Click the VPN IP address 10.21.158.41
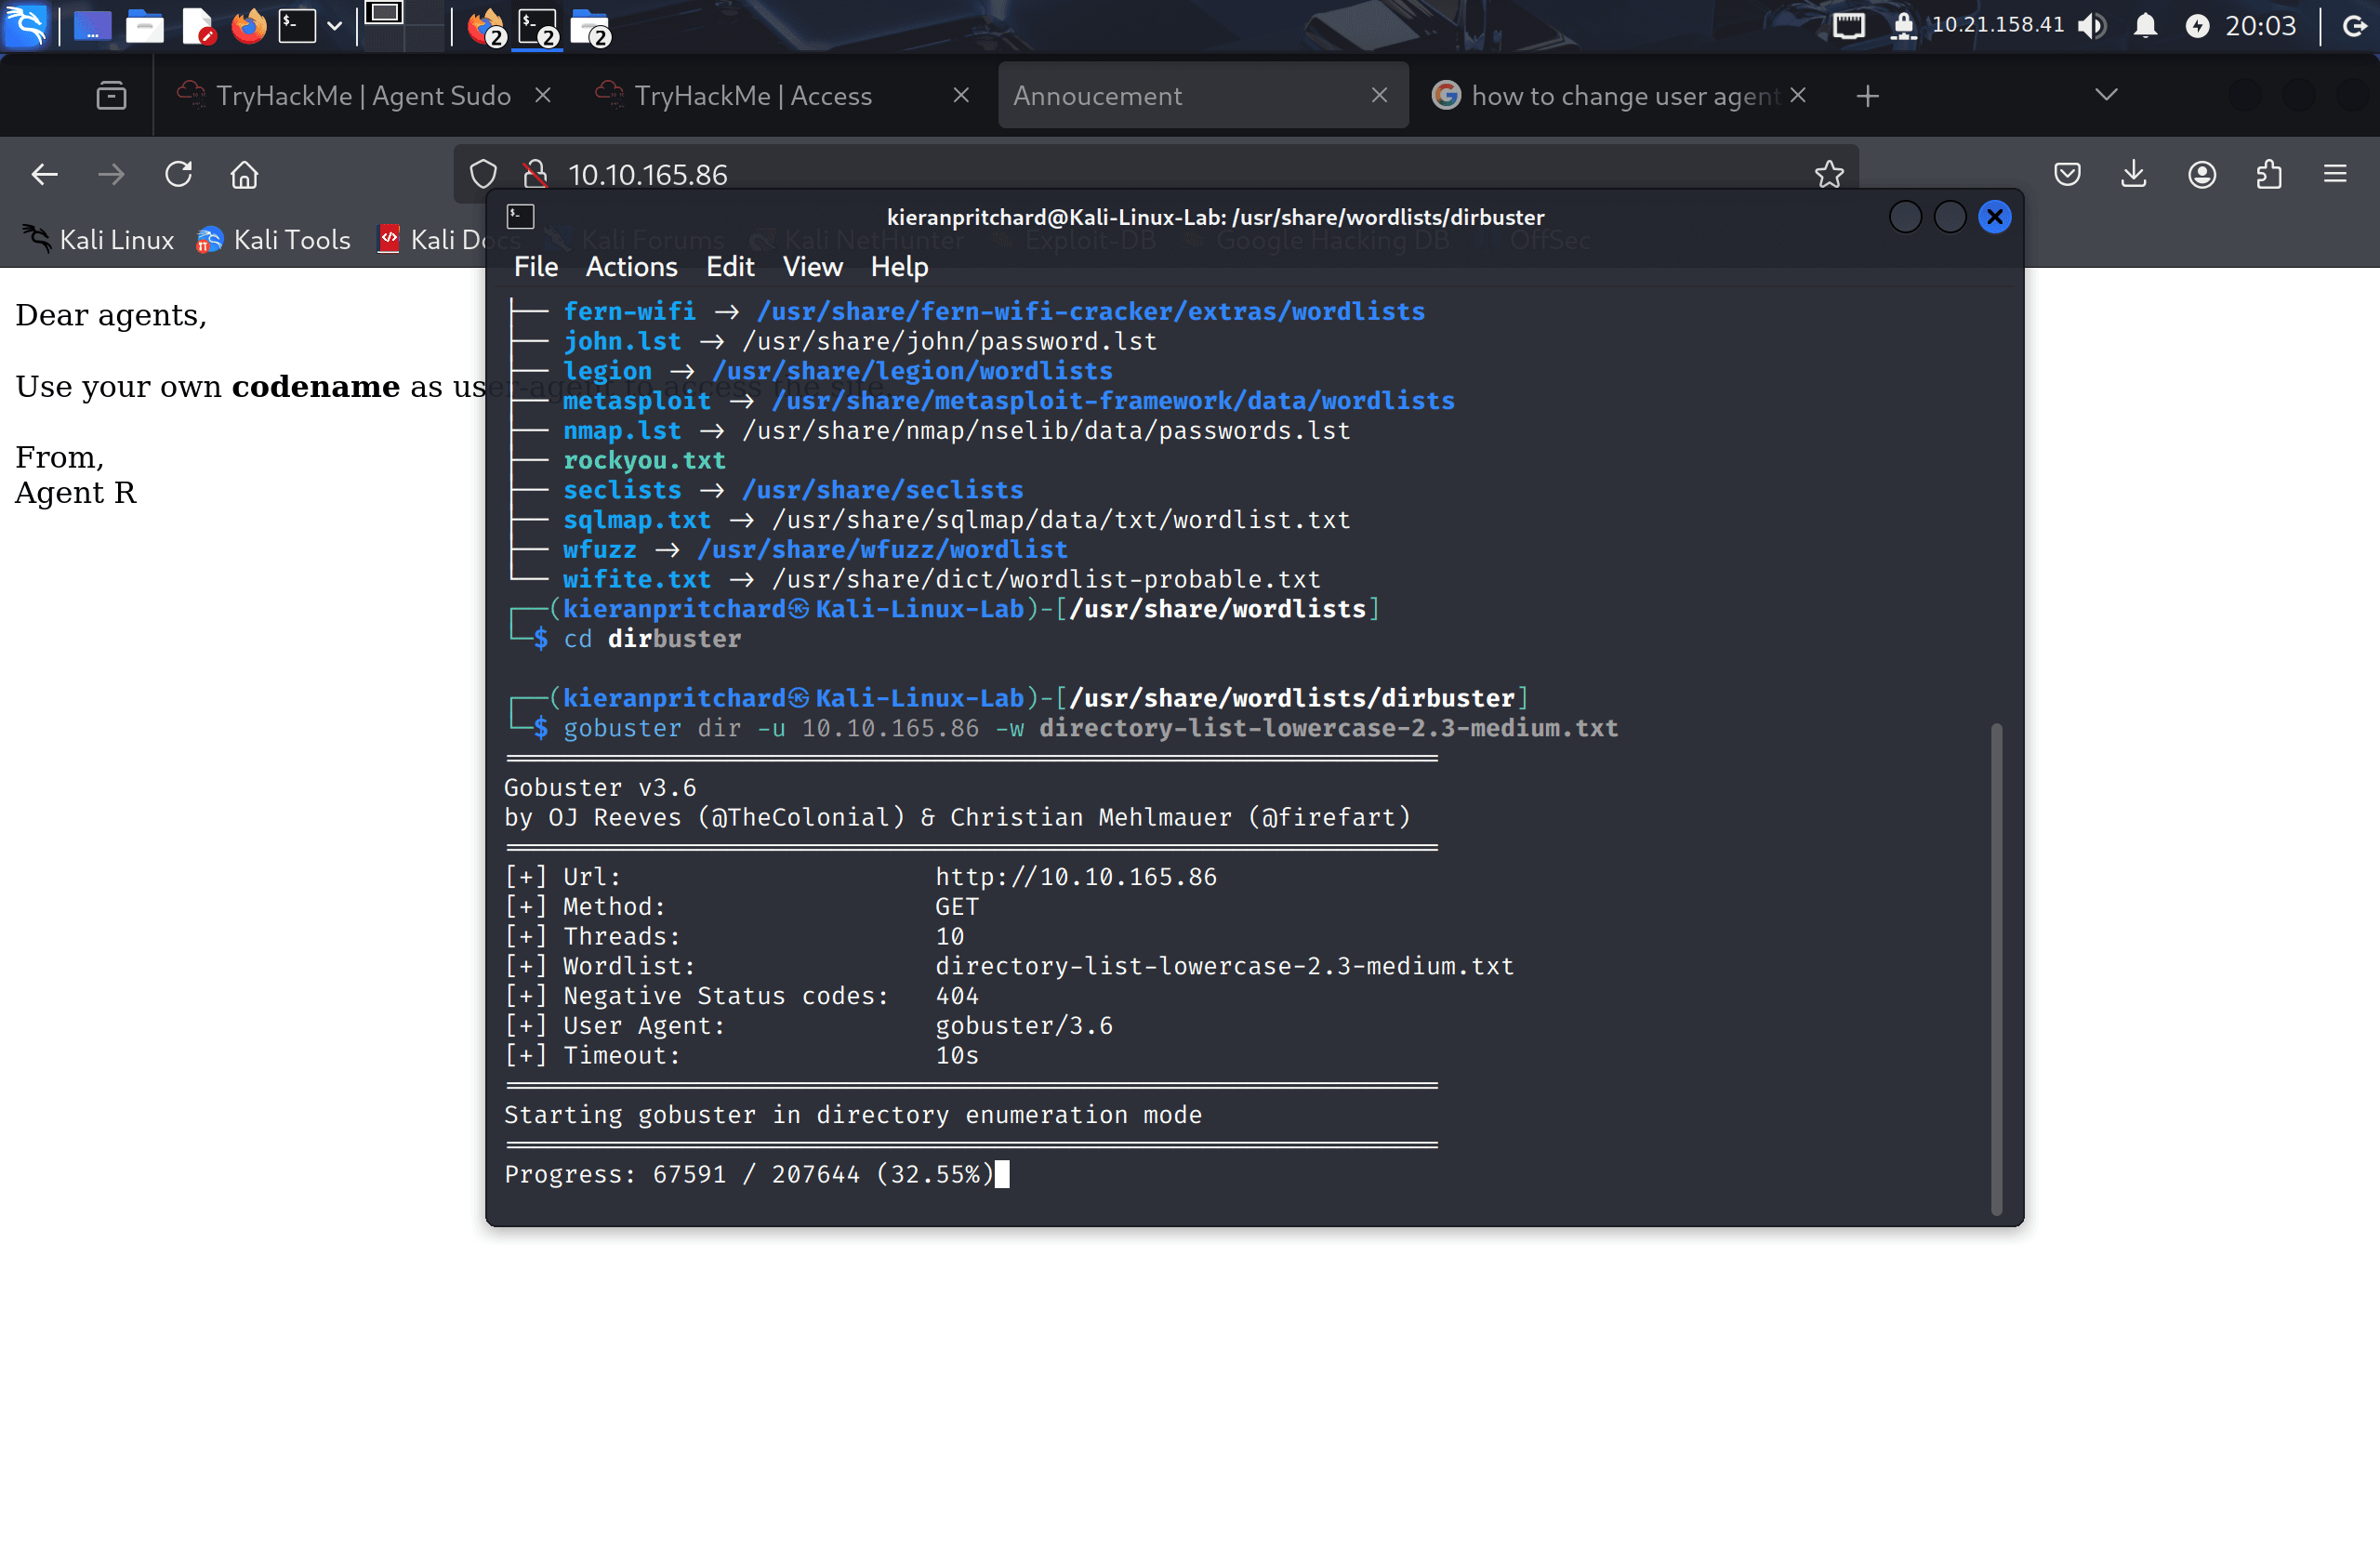Screen dimensions: 2380x1547 click(x=1997, y=24)
